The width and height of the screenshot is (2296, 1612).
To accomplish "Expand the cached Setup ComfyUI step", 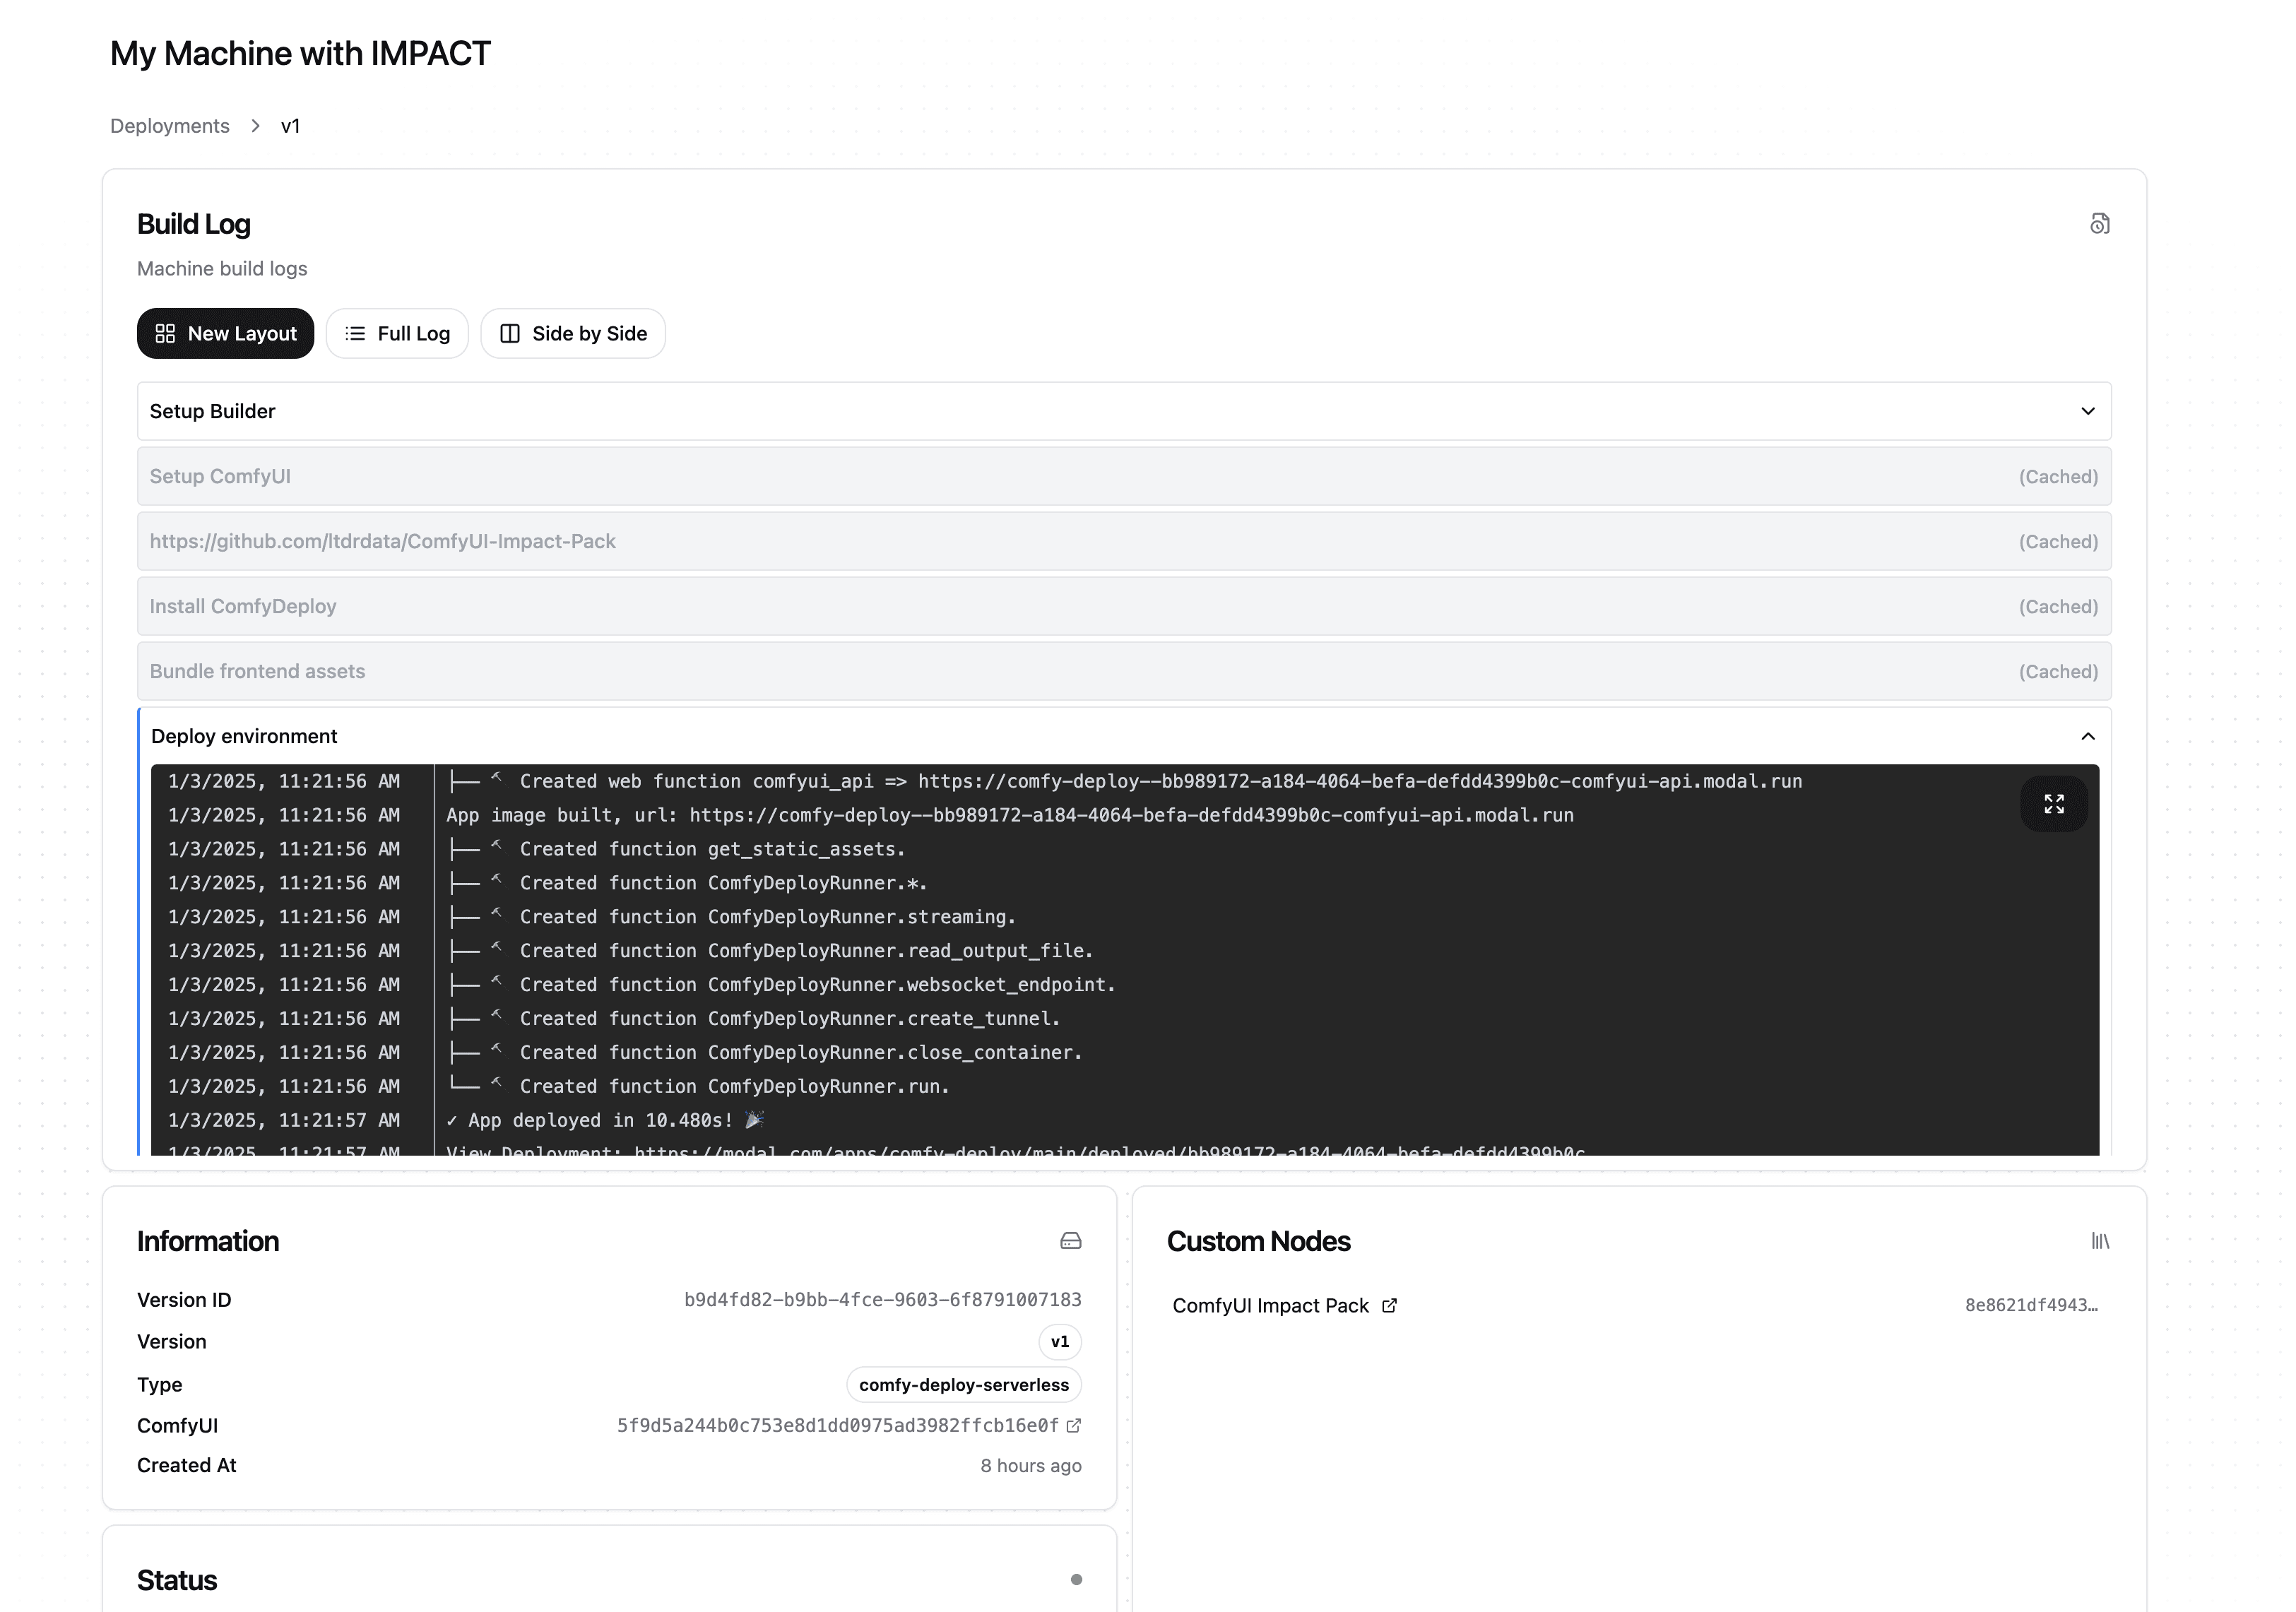I will click(x=1124, y=476).
